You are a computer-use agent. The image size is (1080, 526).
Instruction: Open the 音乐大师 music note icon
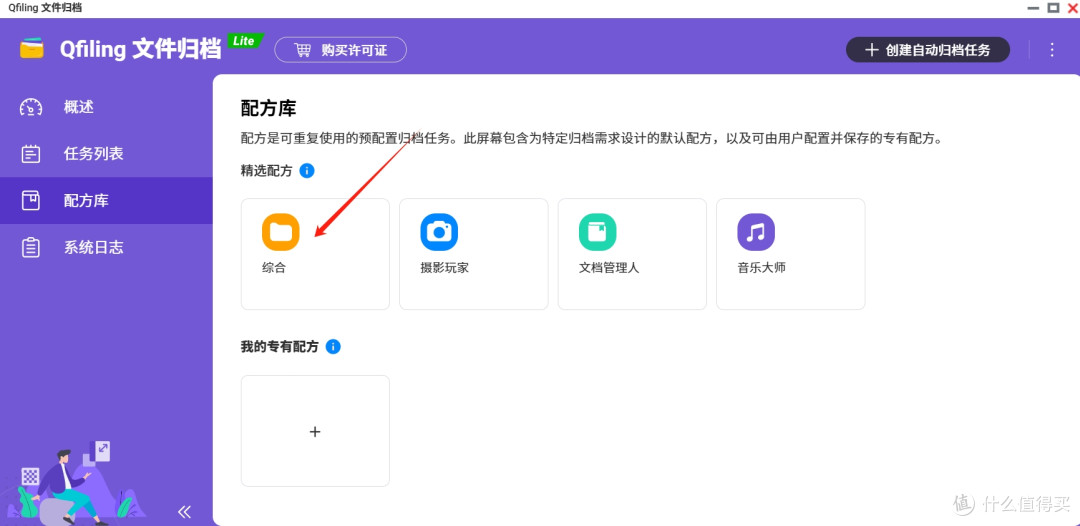coord(756,232)
